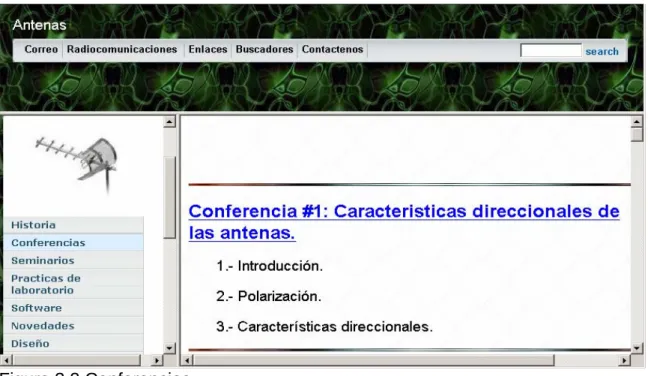The height and width of the screenshot is (376, 648).
Task: Go to Buscadores in the navigation bar
Action: [264, 49]
